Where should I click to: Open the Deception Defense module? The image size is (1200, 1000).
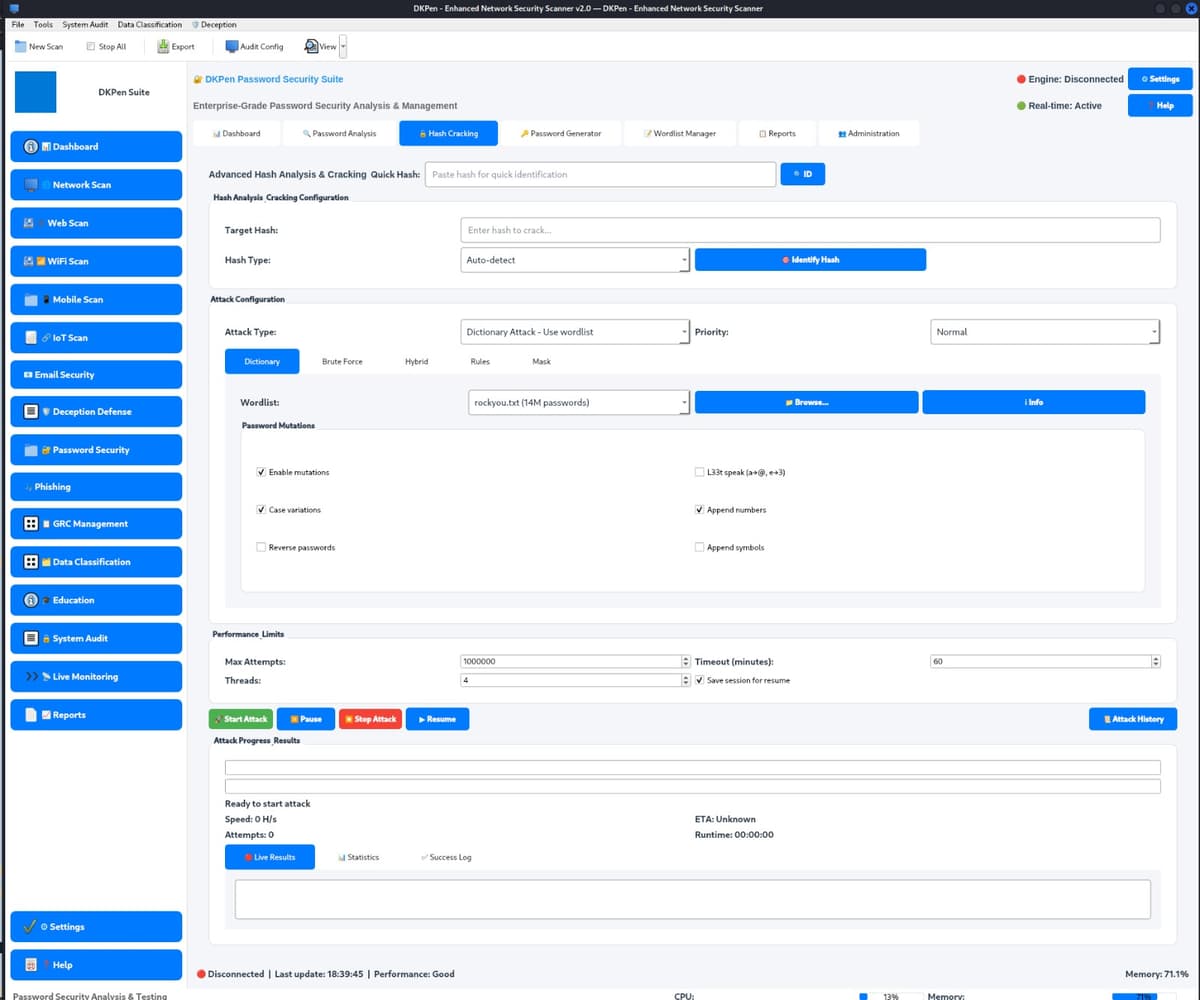96,411
